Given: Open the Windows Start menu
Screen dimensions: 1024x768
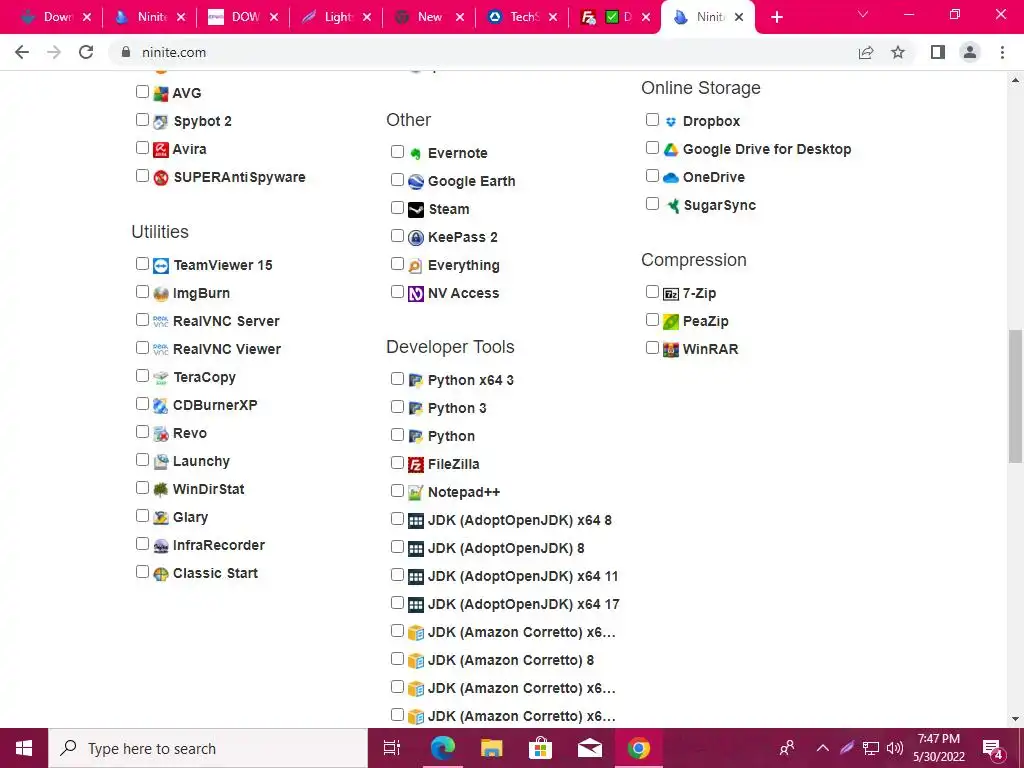Looking at the screenshot, I should point(24,748).
